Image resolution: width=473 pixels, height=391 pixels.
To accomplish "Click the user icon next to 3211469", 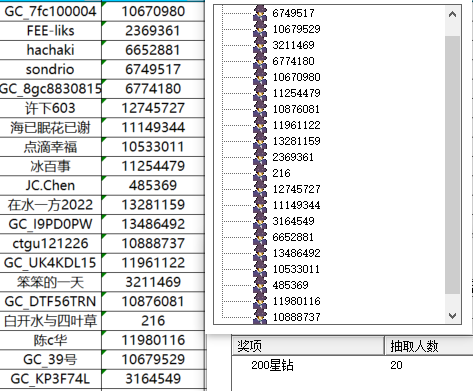I will [x=260, y=45].
